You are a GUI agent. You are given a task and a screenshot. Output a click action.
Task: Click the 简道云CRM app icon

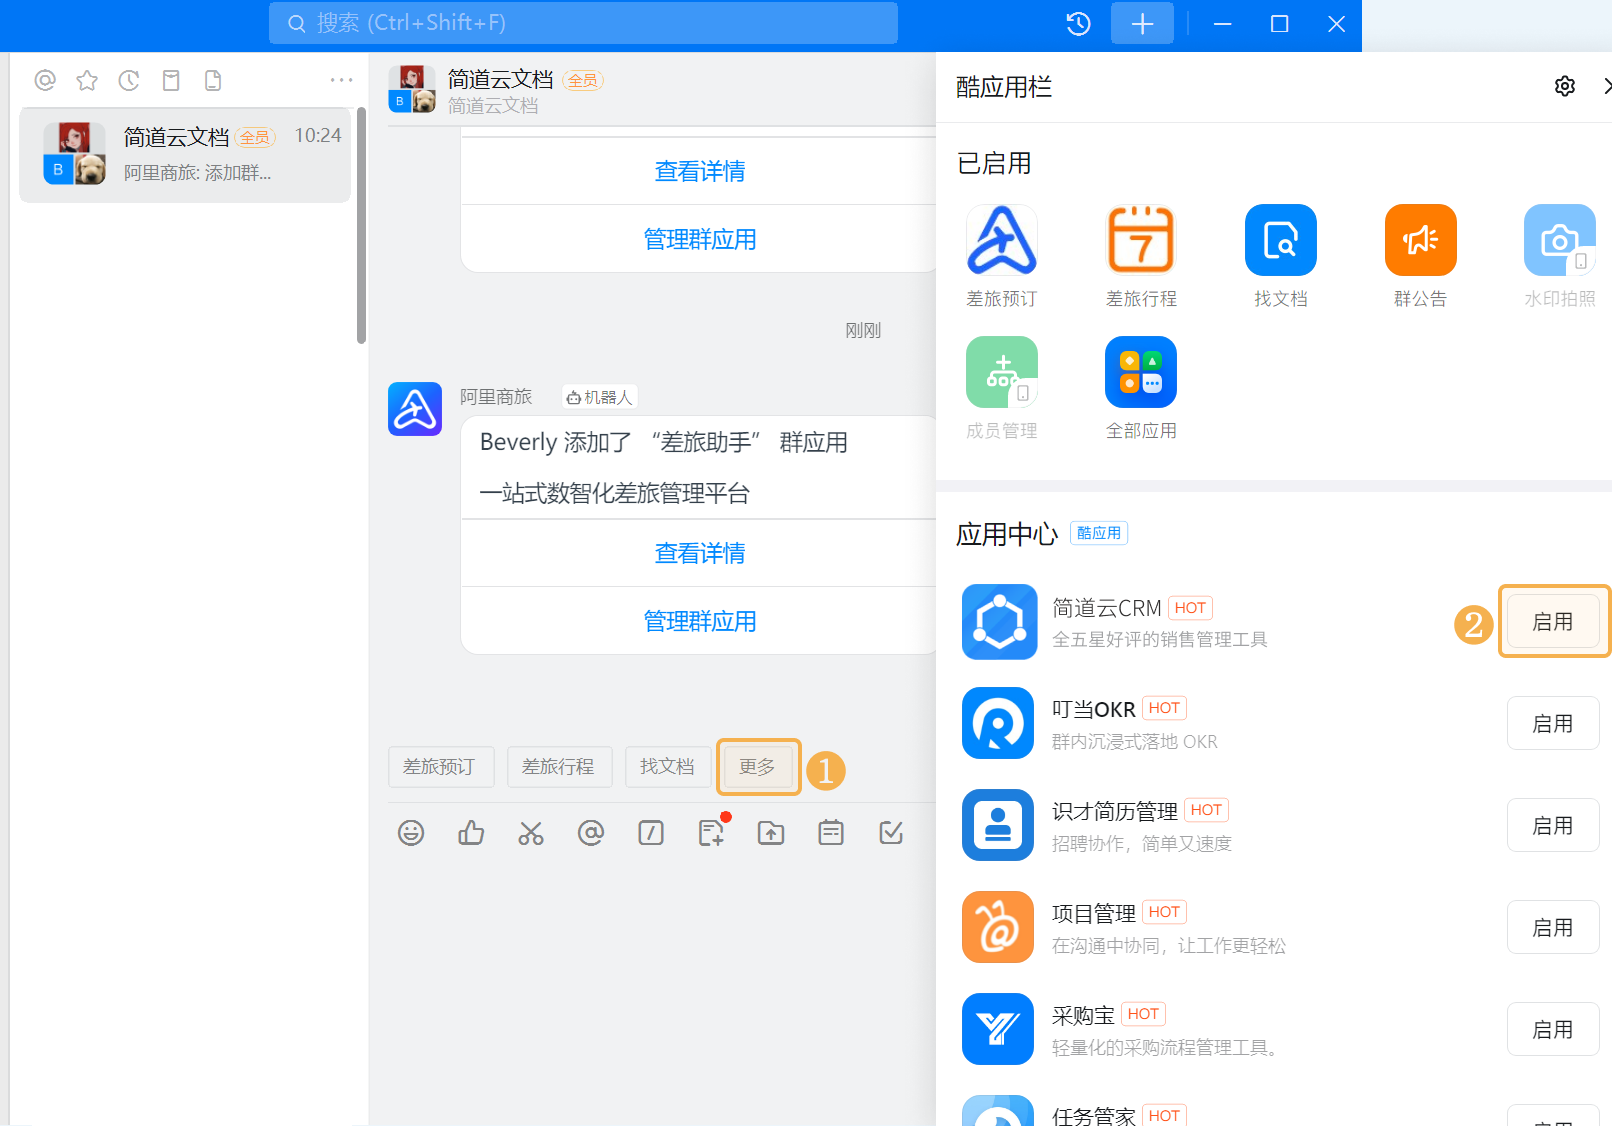click(x=998, y=622)
